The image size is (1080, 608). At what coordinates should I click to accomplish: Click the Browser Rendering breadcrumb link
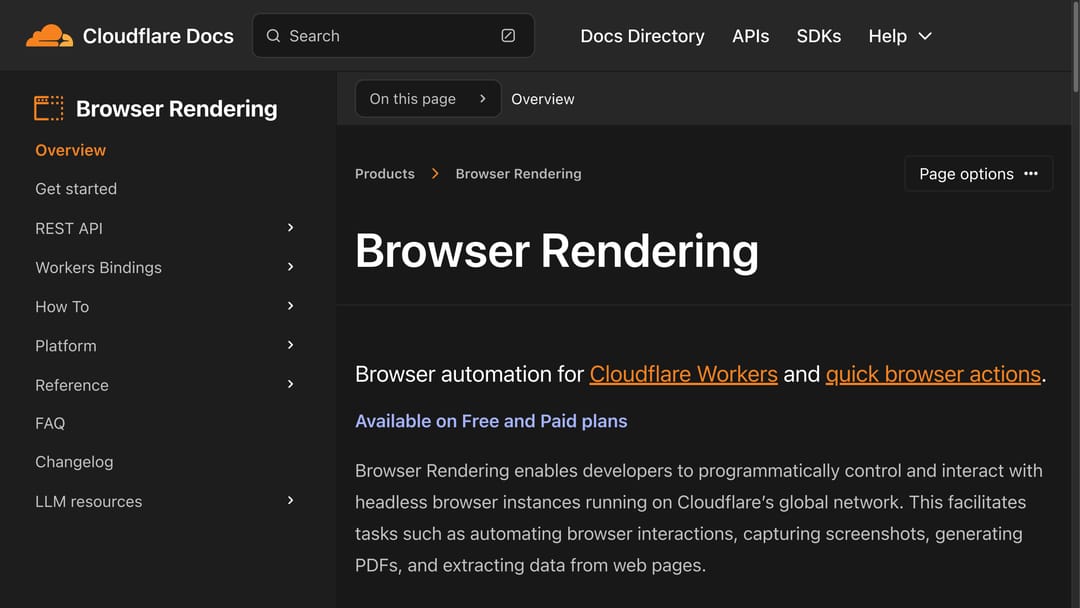518,174
